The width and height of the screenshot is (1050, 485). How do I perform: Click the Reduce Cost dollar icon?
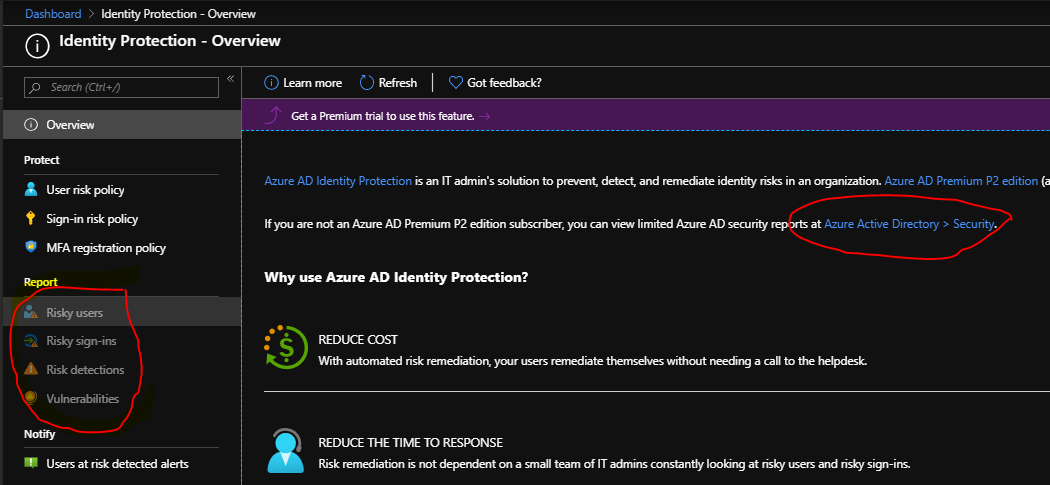[286, 348]
